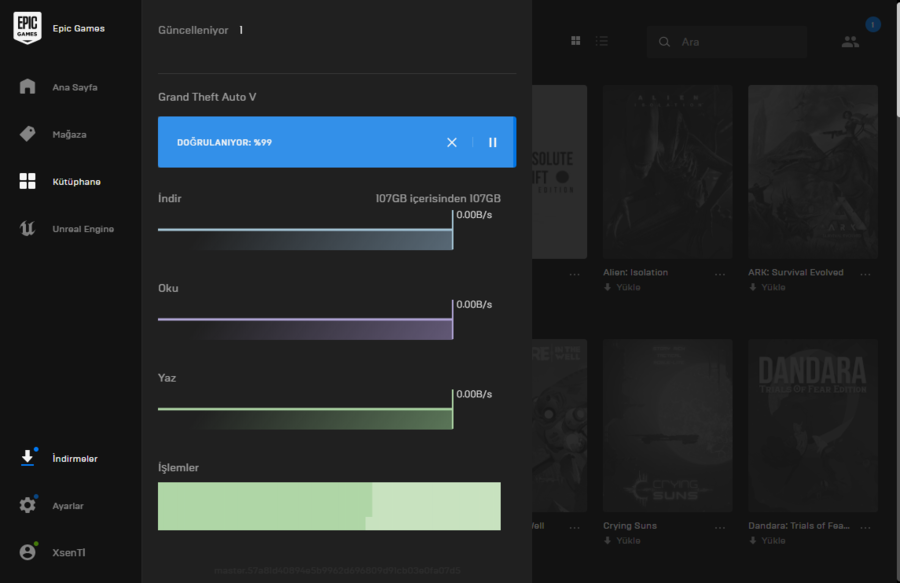Click the Yaz write speed graph
Viewport: 900px width, 583px height.
tap(305, 410)
